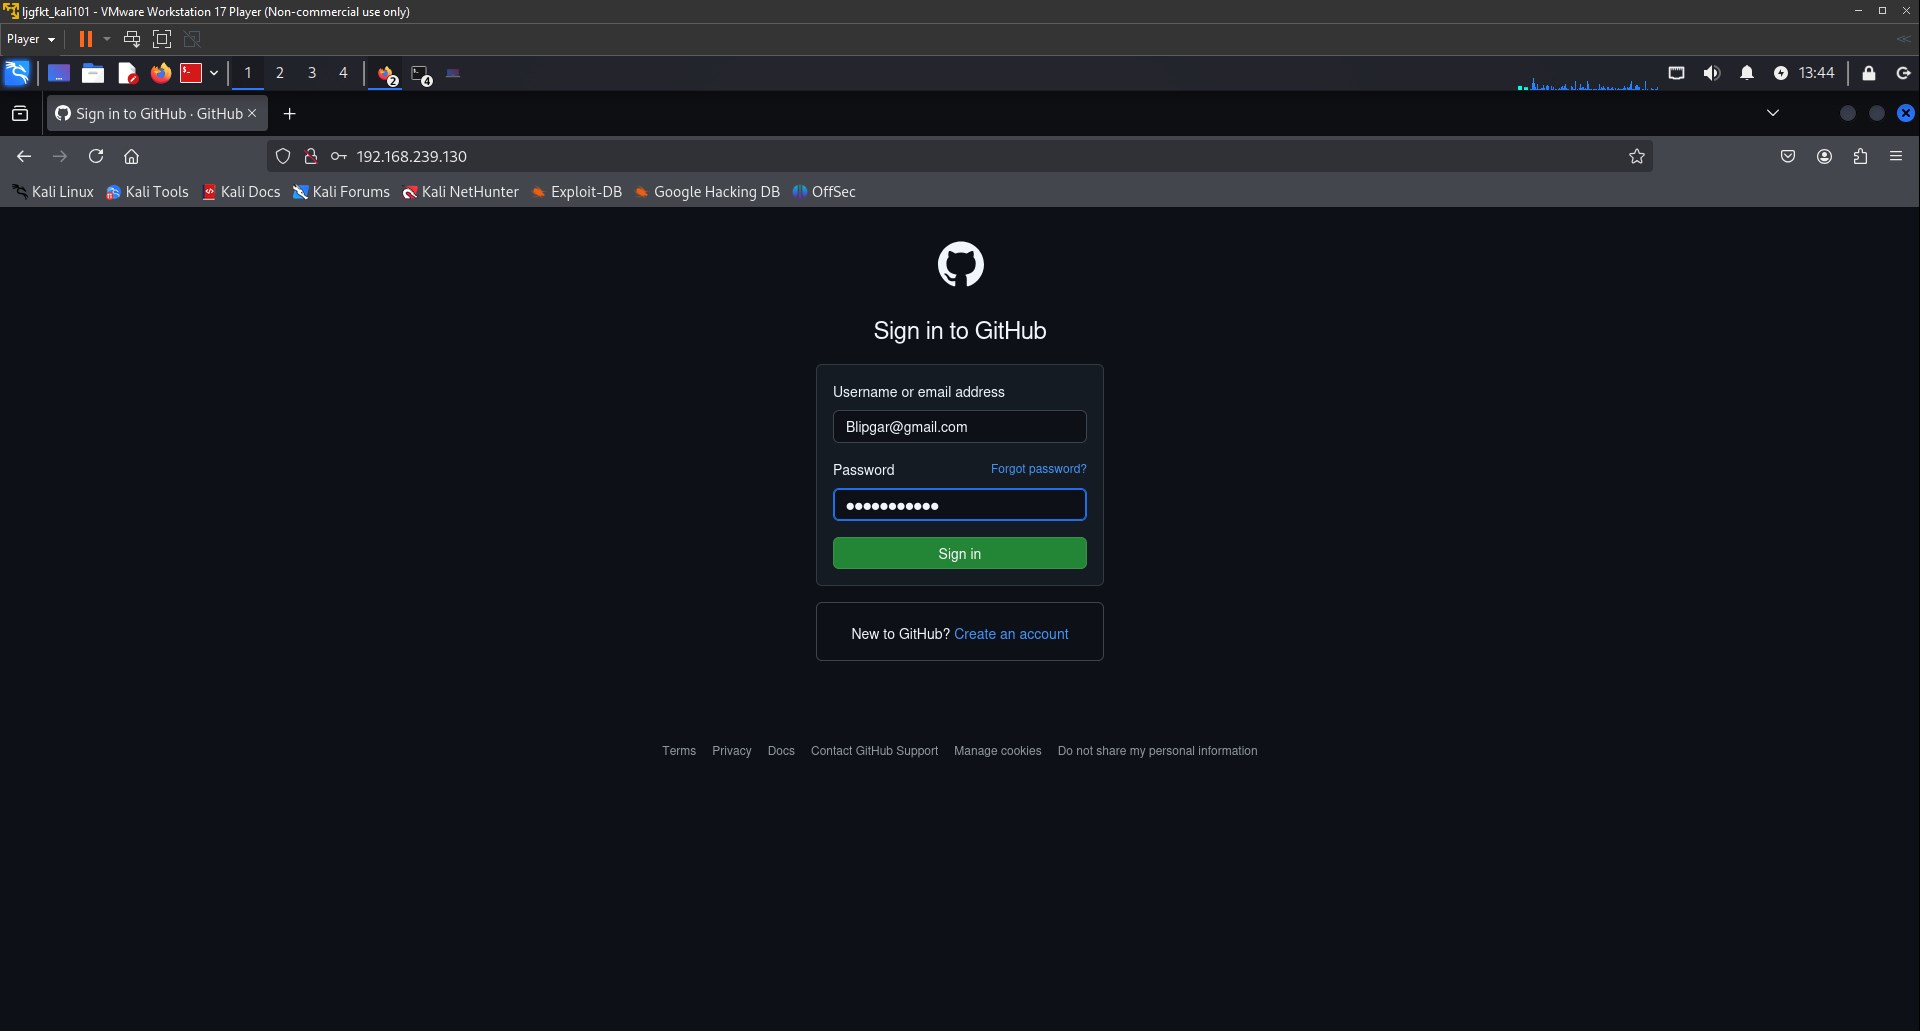Open the Kali Docs bookmark
1920x1031 pixels.
(x=241, y=192)
